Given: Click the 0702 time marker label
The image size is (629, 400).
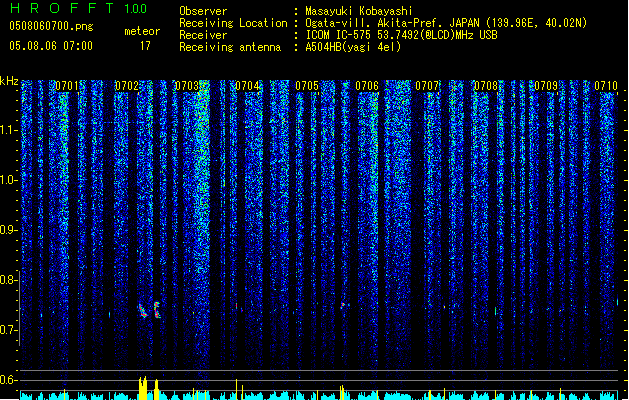Looking at the screenshot, I should coord(127,86).
